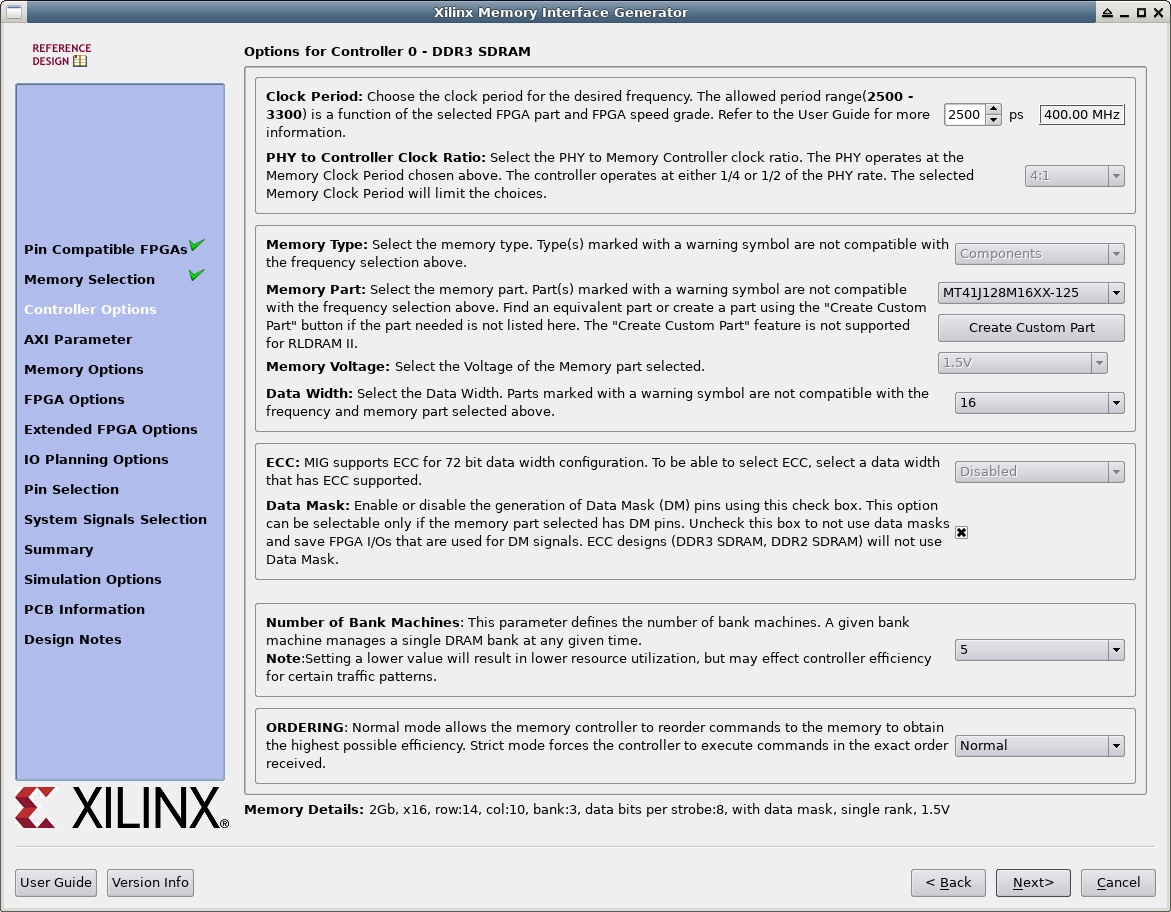Screen dimensions: 1171x912
Task: Open the Memory Part dropdown
Action: (1030, 293)
